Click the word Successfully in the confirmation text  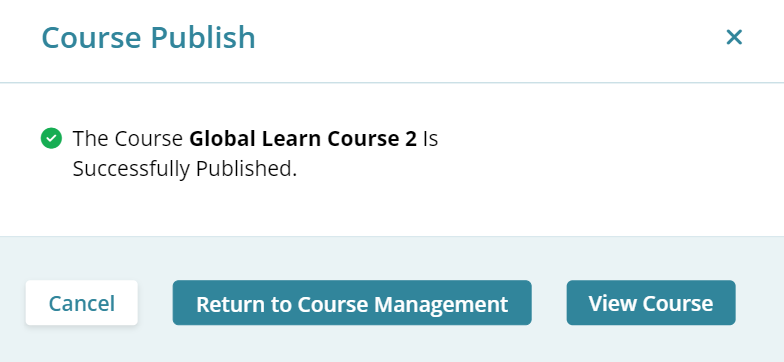132,169
